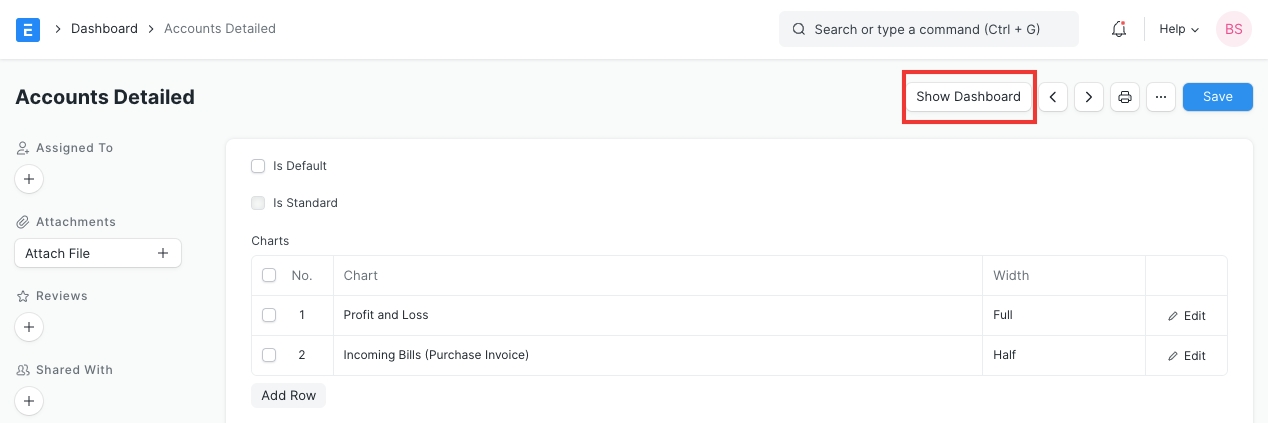Click the Show Dashboard button
Image resolution: width=1268 pixels, height=423 pixels.
point(968,97)
